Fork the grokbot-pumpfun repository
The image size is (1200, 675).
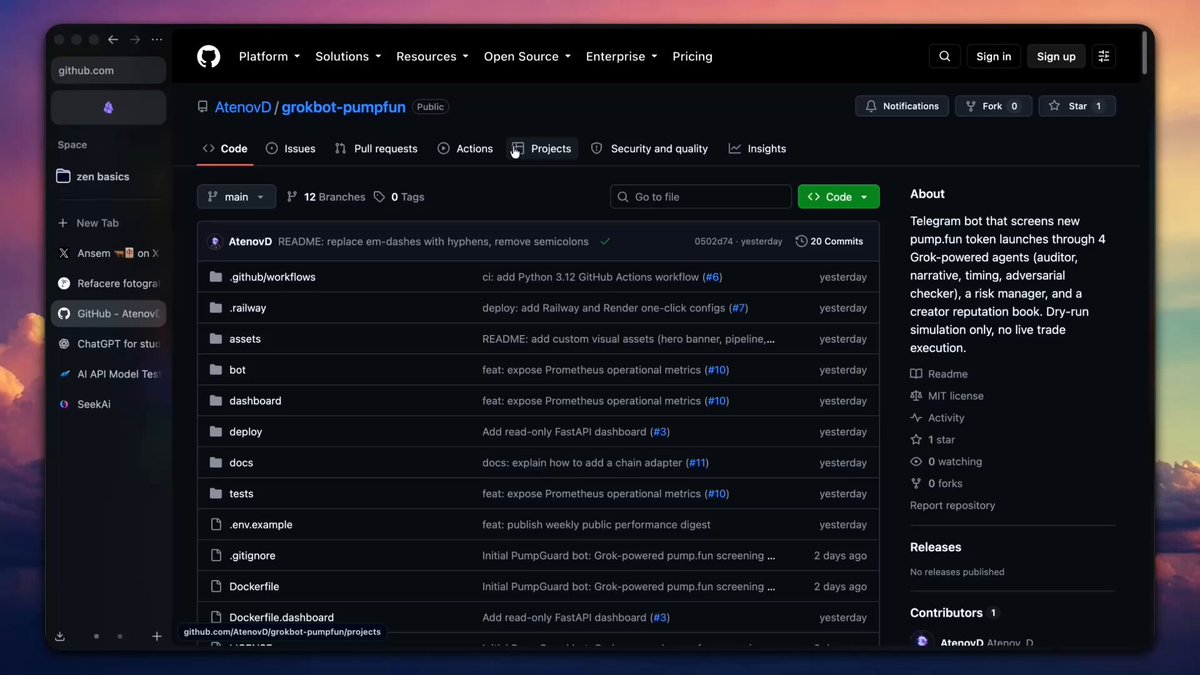click(x=993, y=106)
